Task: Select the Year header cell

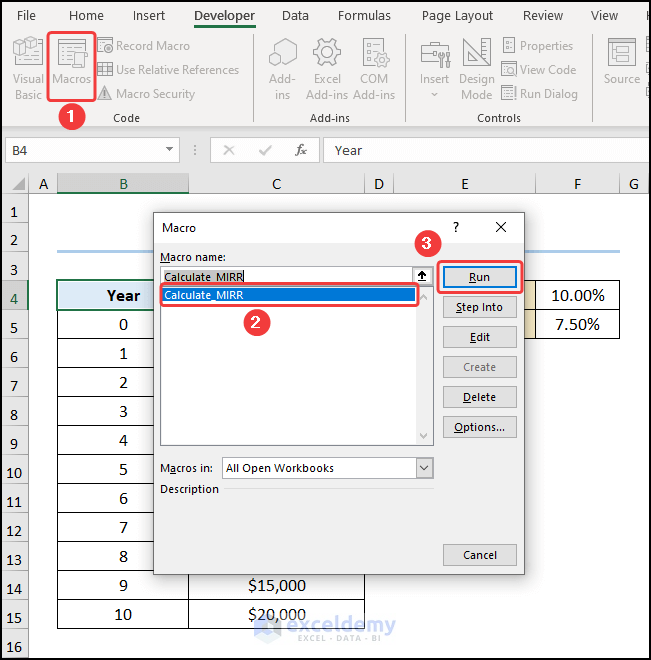Action: pos(106,295)
